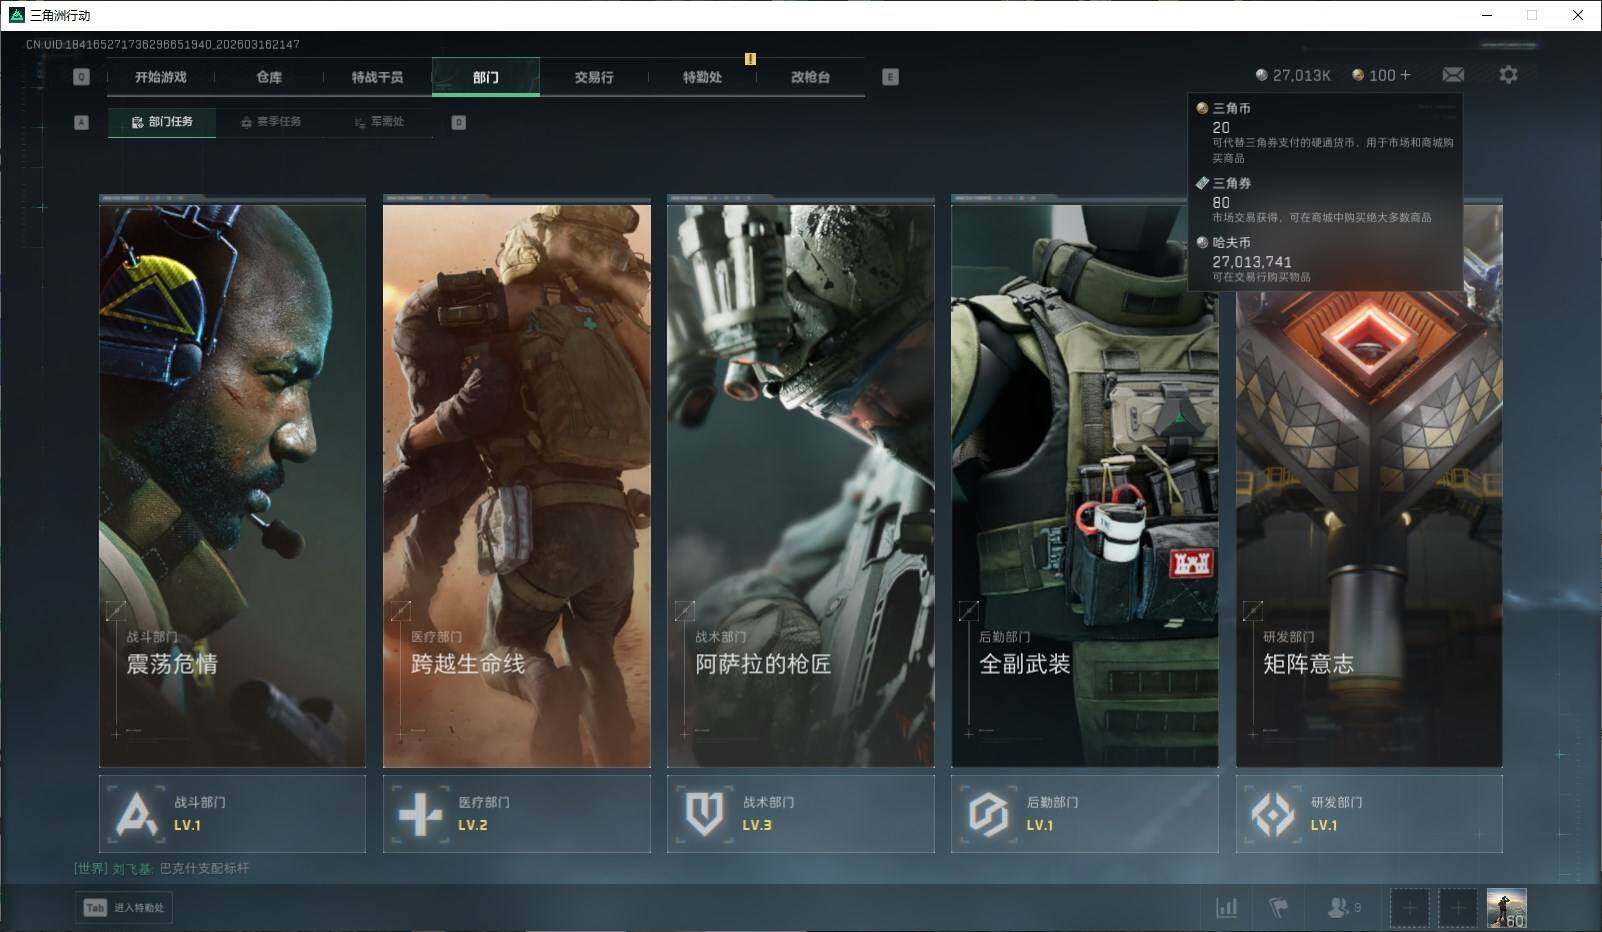Image resolution: width=1602 pixels, height=932 pixels.
Task: Open the mail envelope icon
Action: [1453, 75]
